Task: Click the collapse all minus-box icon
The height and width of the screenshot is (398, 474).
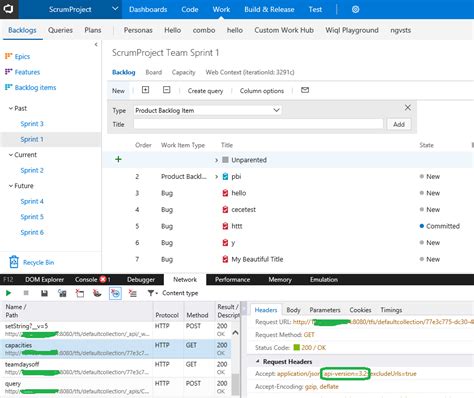Action: coord(167,90)
